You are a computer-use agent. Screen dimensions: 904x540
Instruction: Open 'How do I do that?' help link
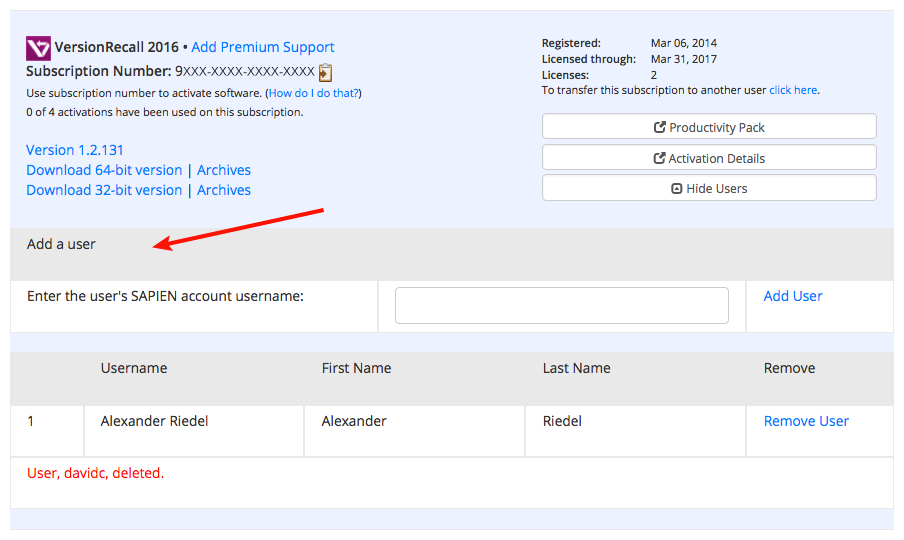pyautogui.click(x=314, y=93)
